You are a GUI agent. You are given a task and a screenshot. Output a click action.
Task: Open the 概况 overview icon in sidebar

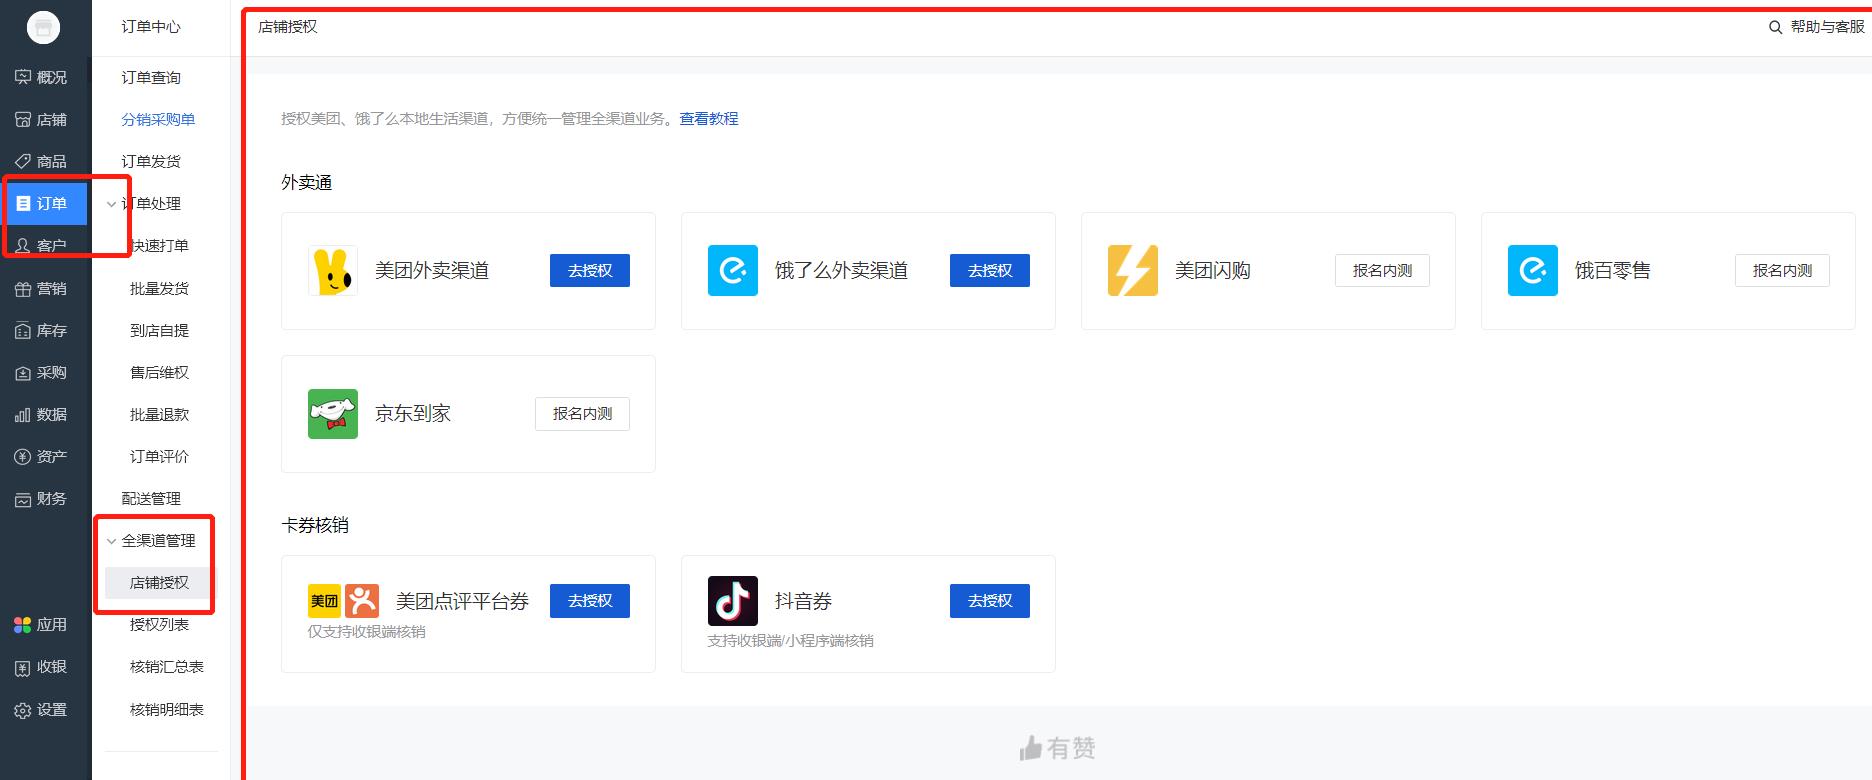click(x=23, y=77)
